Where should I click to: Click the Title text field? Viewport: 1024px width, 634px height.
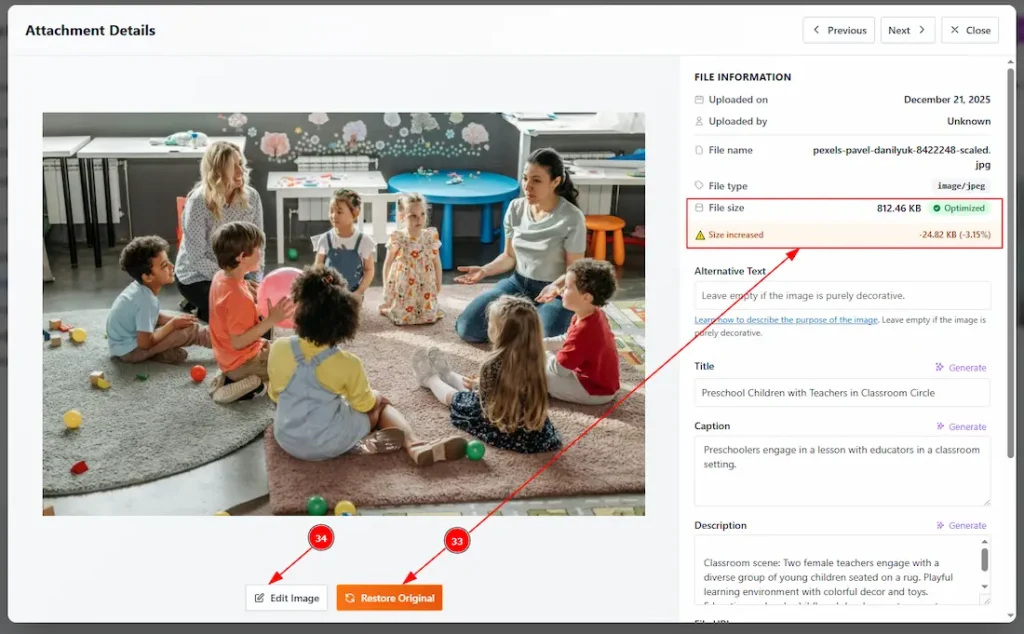click(842, 393)
